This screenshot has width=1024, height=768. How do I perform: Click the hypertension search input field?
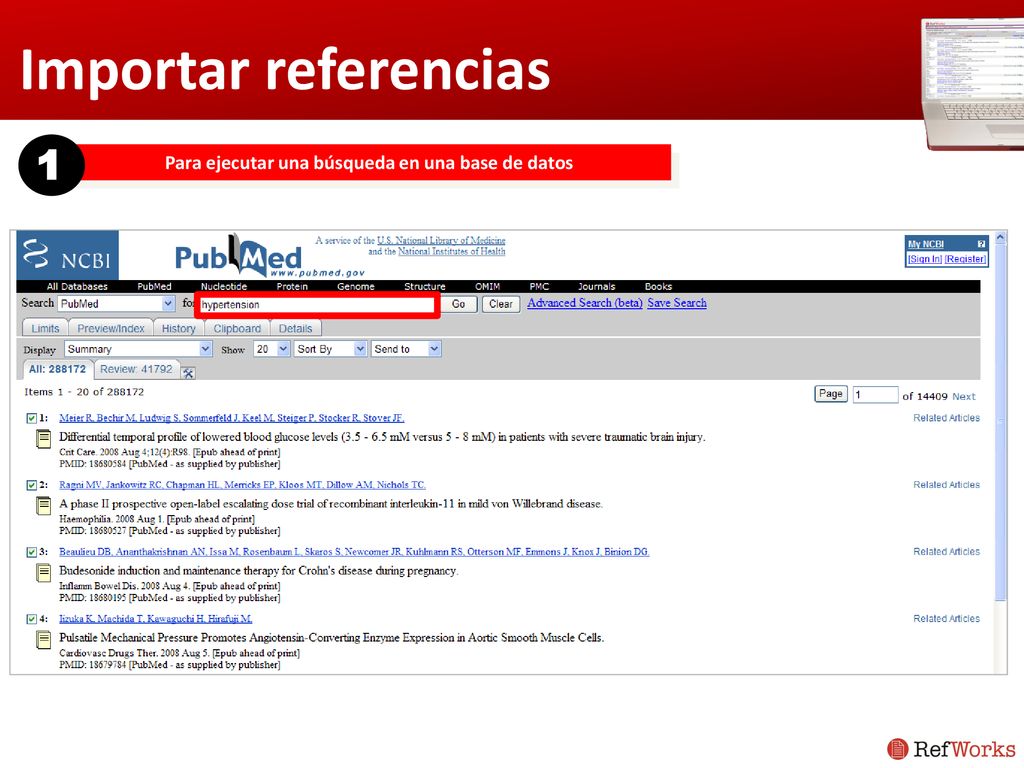click(x=317, y=304)
